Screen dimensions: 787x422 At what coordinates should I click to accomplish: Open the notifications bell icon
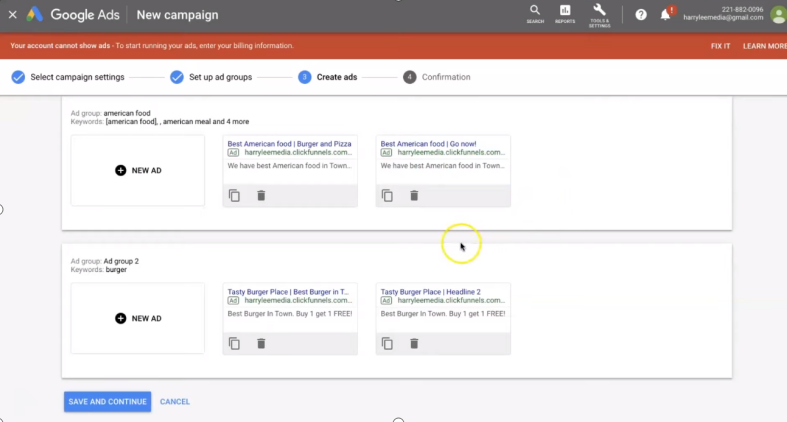(666, 15)
